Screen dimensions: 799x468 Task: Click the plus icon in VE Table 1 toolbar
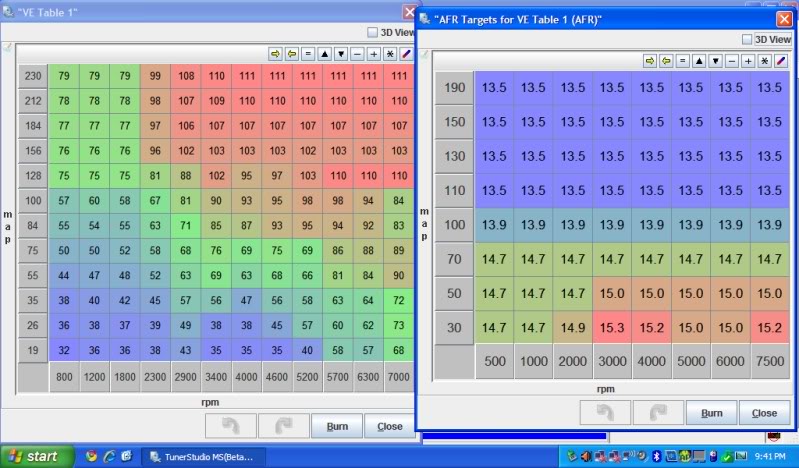point(374,54)
